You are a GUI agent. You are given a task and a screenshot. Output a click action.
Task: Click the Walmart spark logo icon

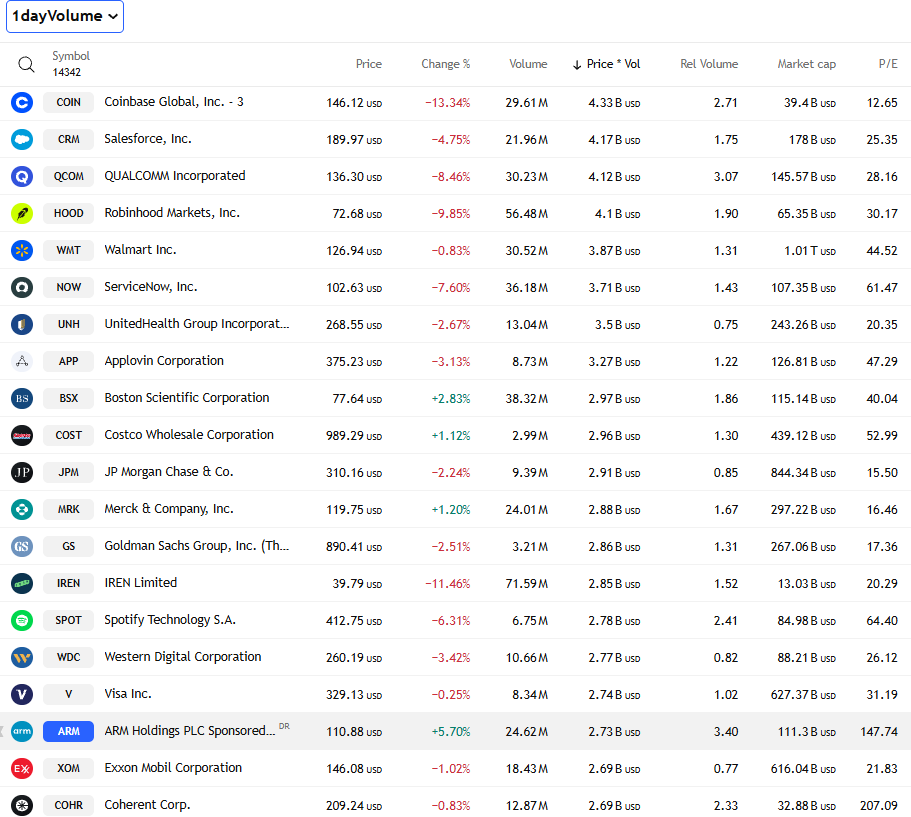[22, 250]
